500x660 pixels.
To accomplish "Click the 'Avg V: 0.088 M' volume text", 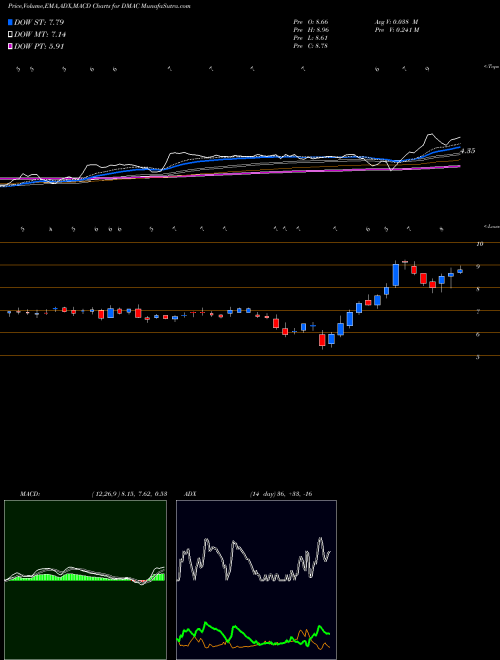I will [x=396, y=22].
